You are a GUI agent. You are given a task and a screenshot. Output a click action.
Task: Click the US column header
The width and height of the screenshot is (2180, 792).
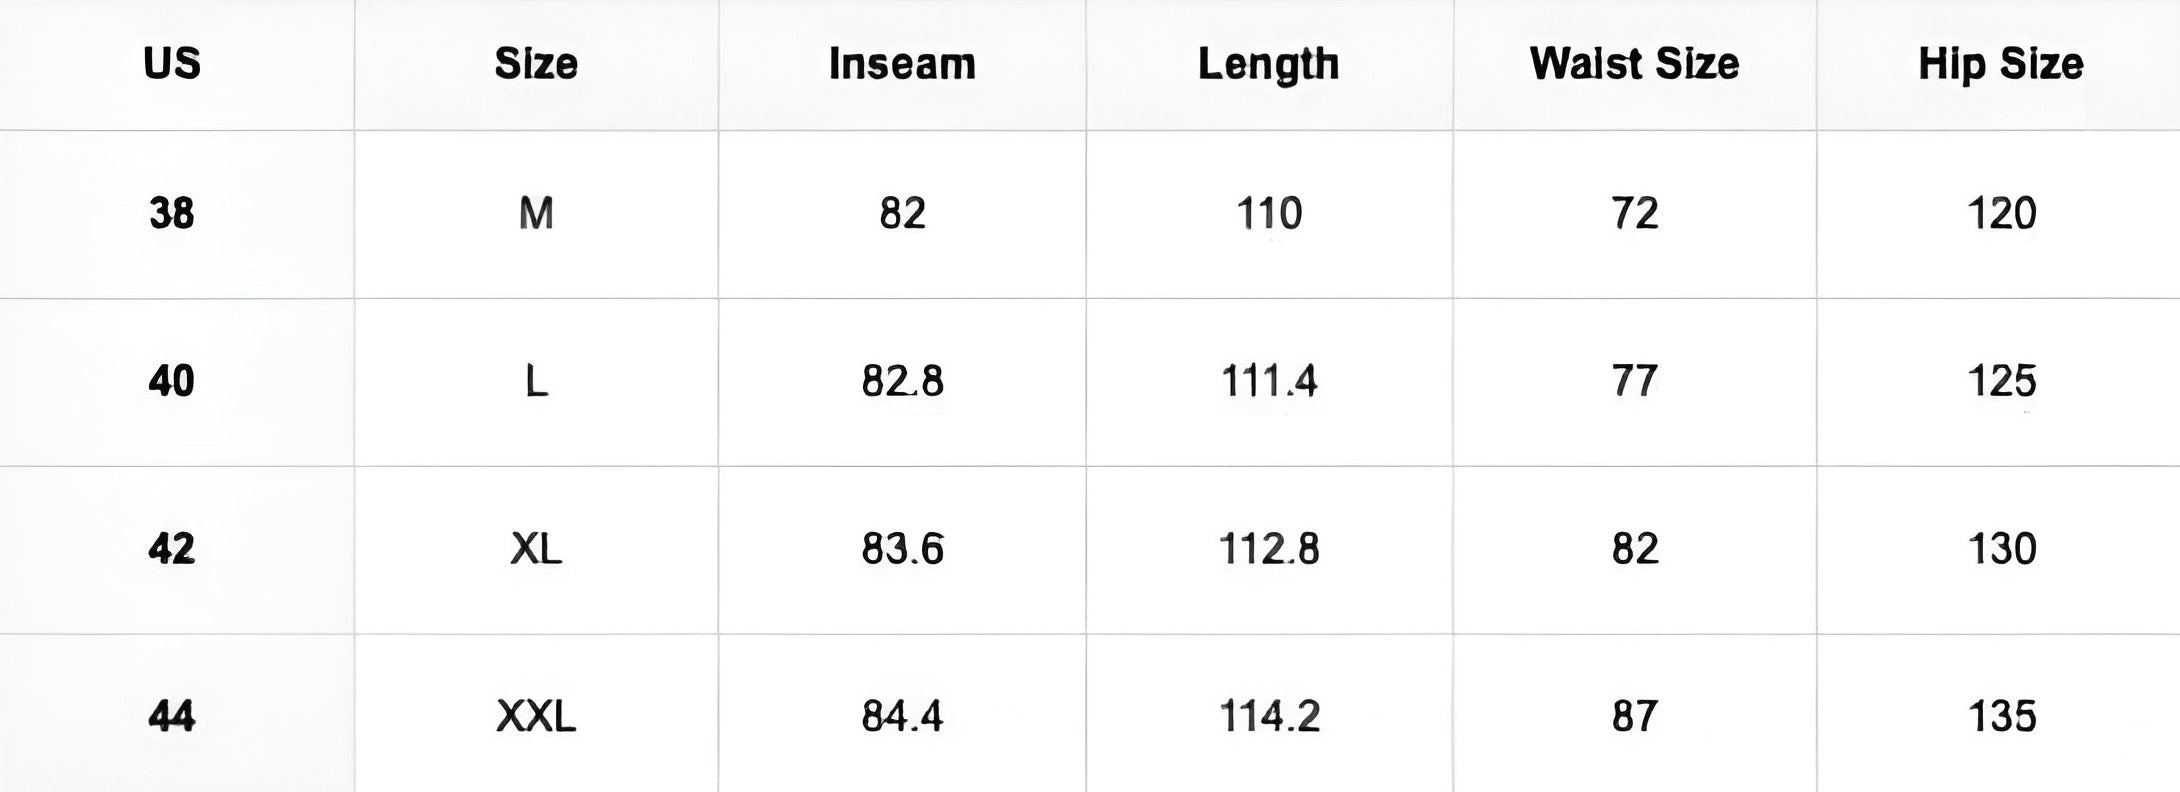tap(172, 64)
